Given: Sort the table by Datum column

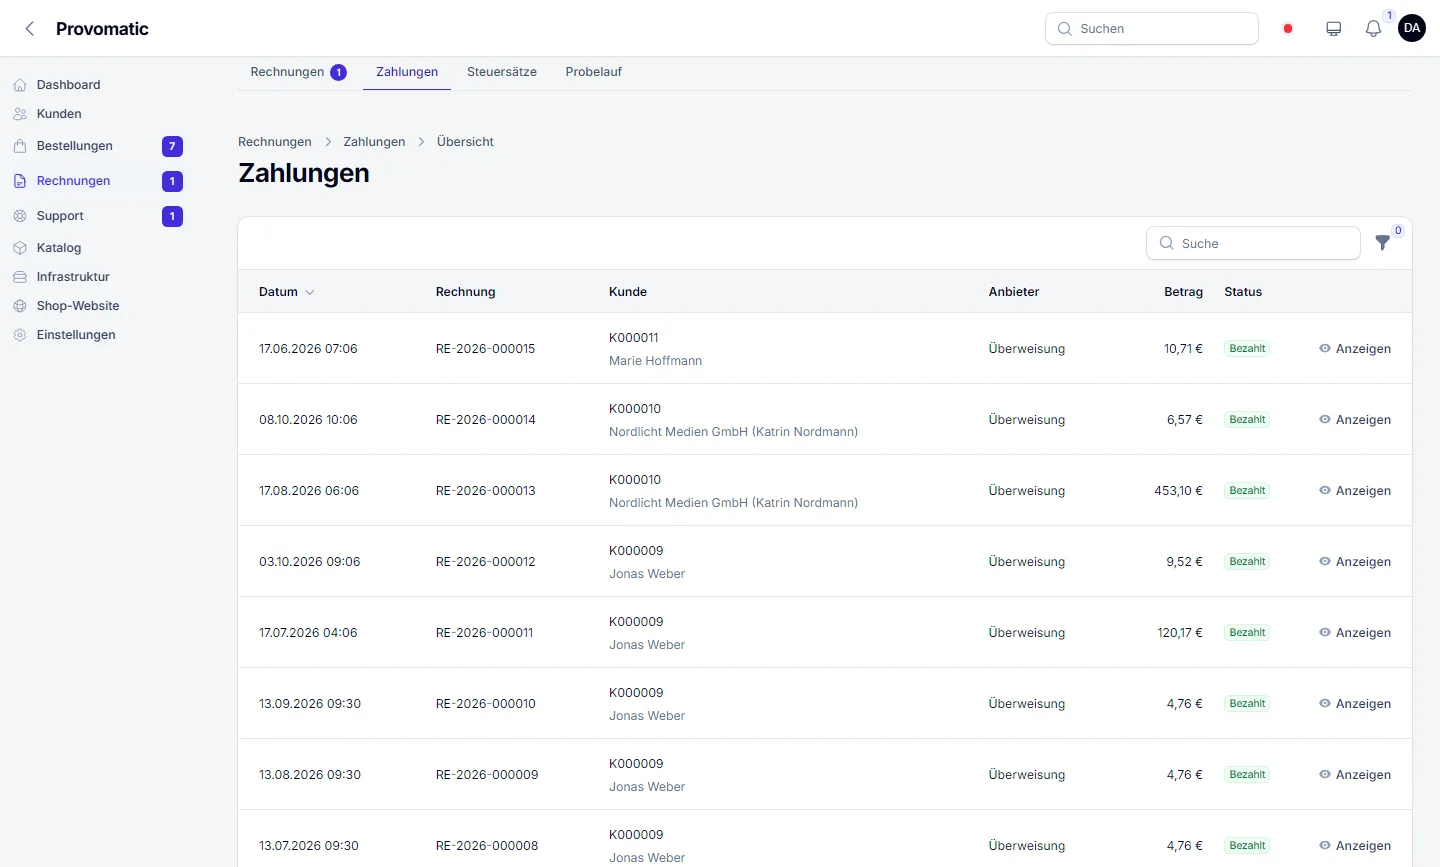Looking at the screenshot, I should coord(286,292).
